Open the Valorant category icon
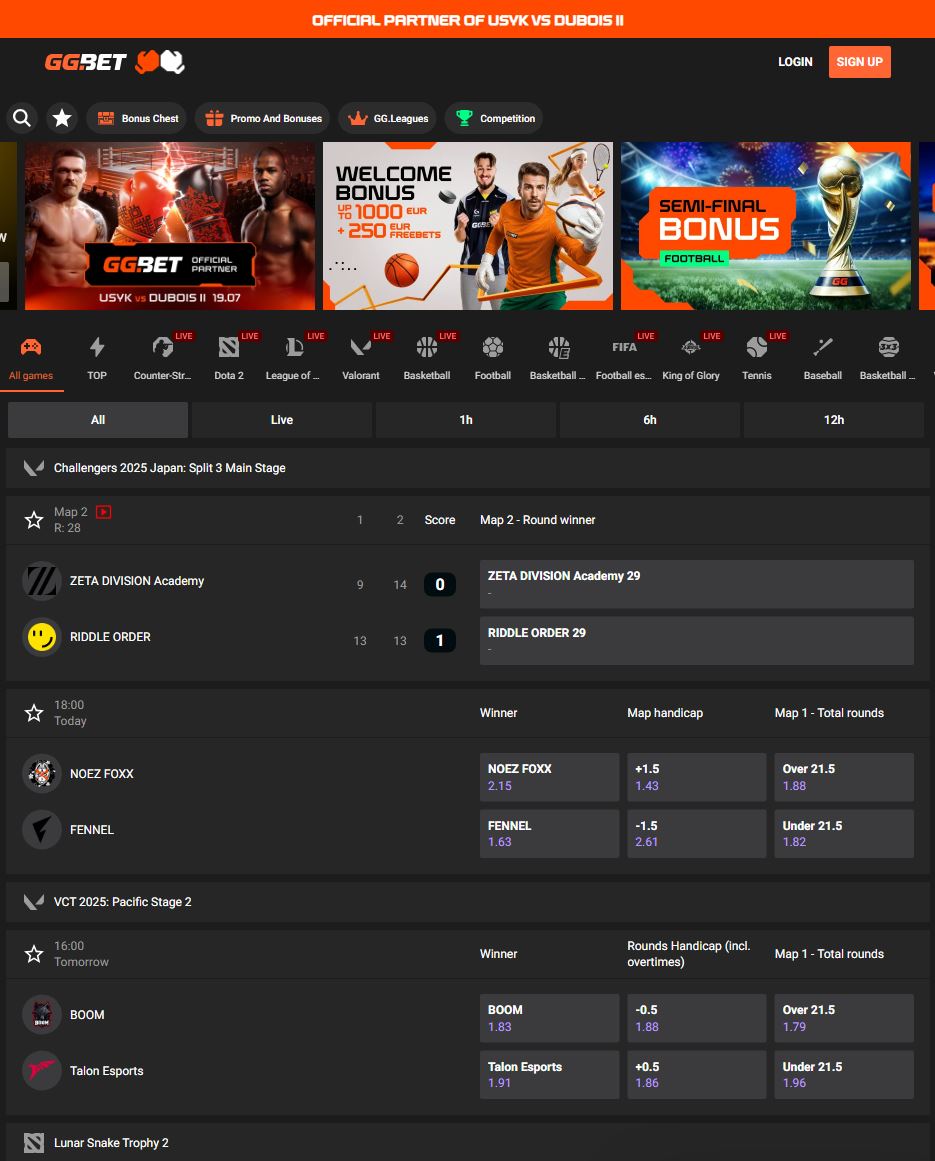Viewport: 935px width, 1161px height. coord(361,347)
